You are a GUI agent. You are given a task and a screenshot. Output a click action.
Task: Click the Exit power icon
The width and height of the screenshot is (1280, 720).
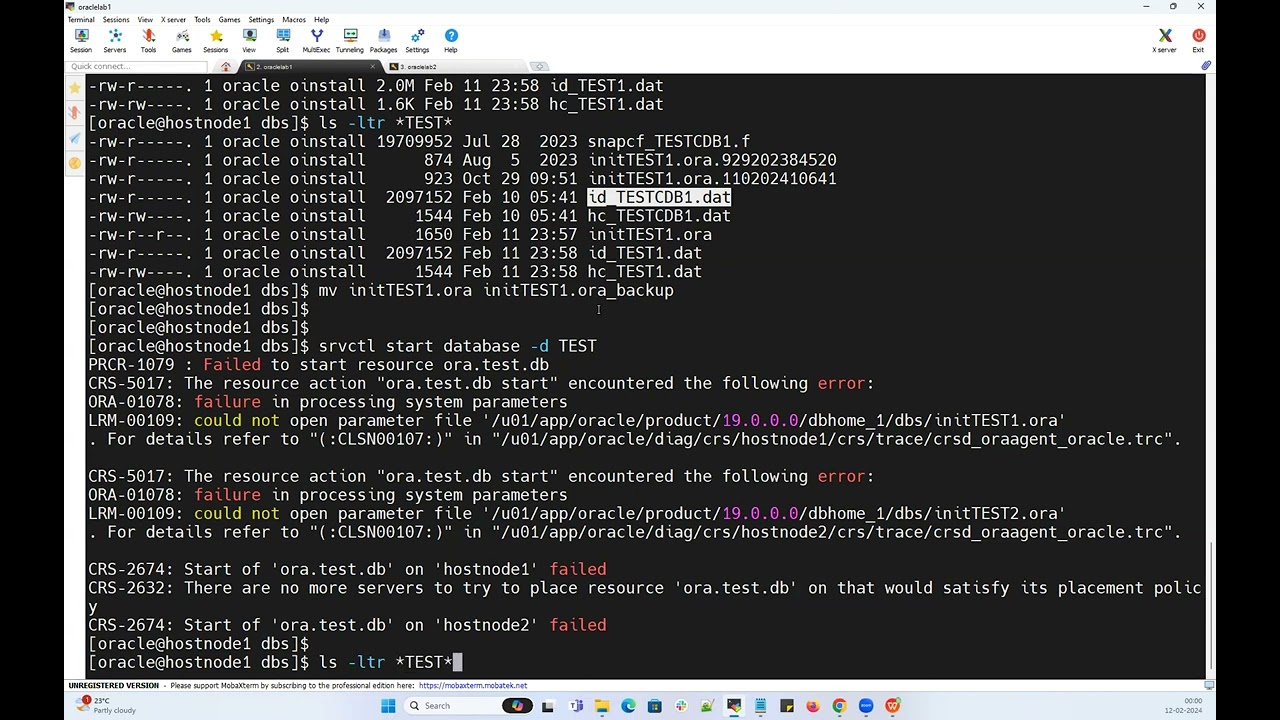1198,40
